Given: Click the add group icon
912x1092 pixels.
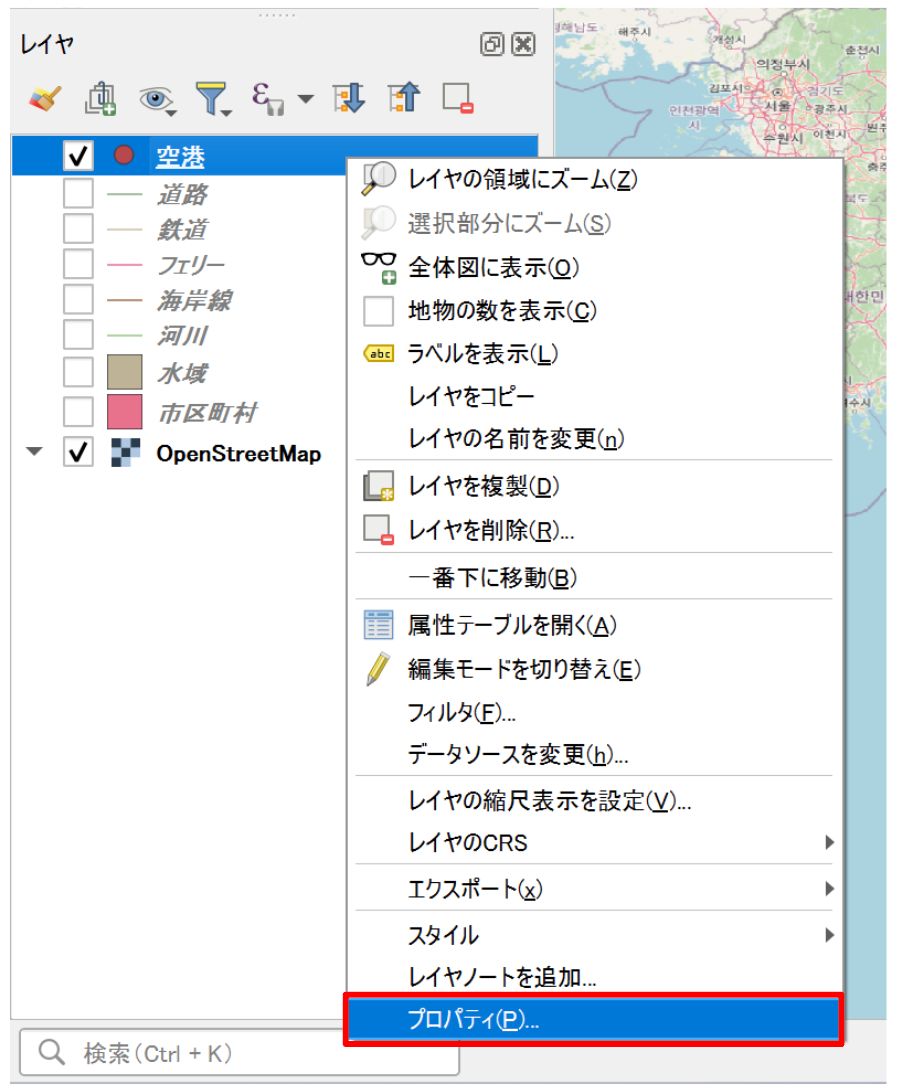Looking at the screenshot, I should coord(100,98).
